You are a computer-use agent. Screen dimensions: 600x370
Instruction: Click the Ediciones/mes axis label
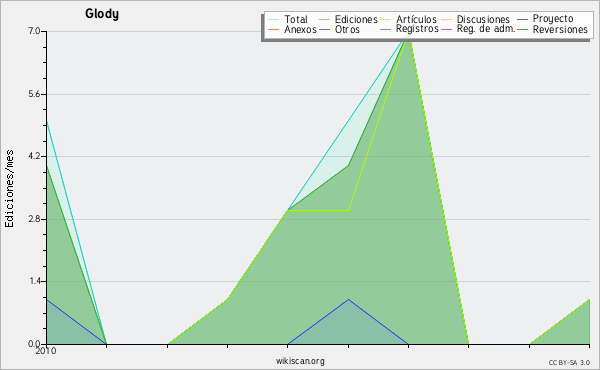coord(9,189)
